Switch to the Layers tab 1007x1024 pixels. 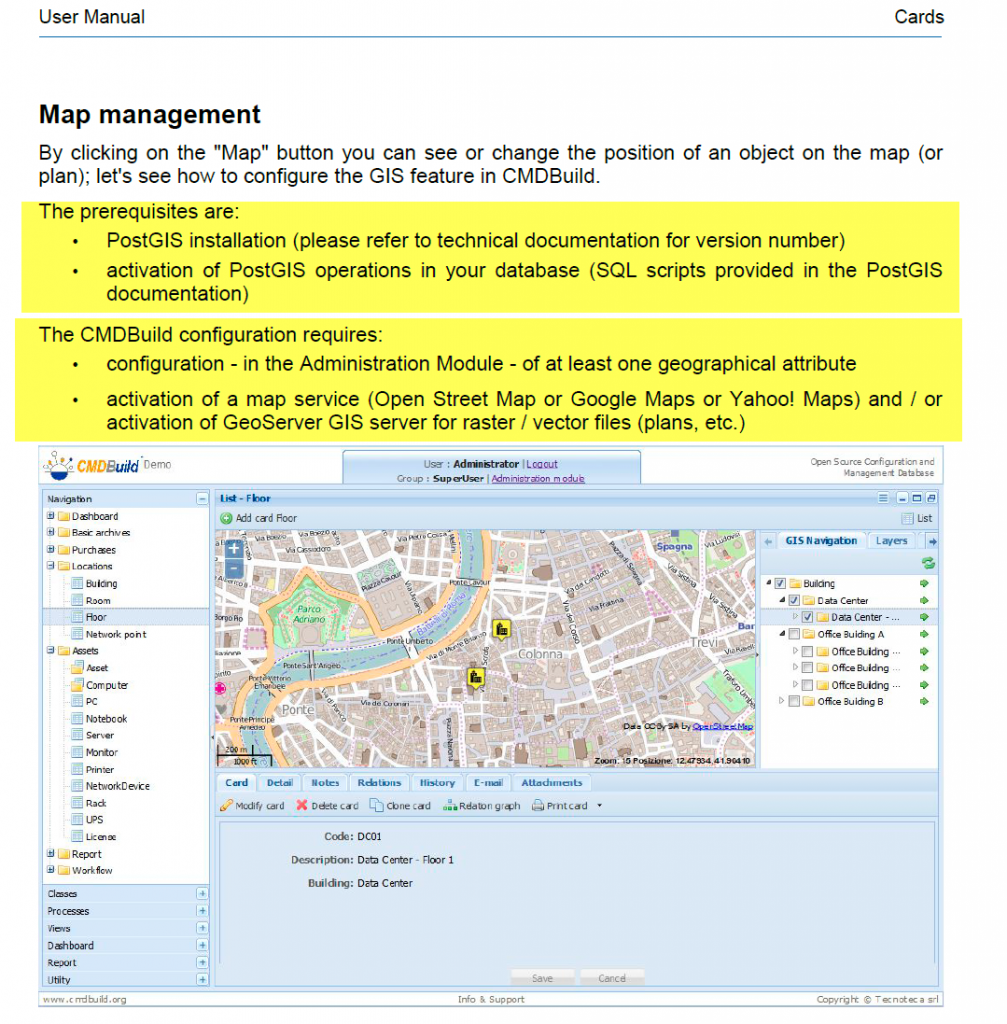tap(891, 540)
